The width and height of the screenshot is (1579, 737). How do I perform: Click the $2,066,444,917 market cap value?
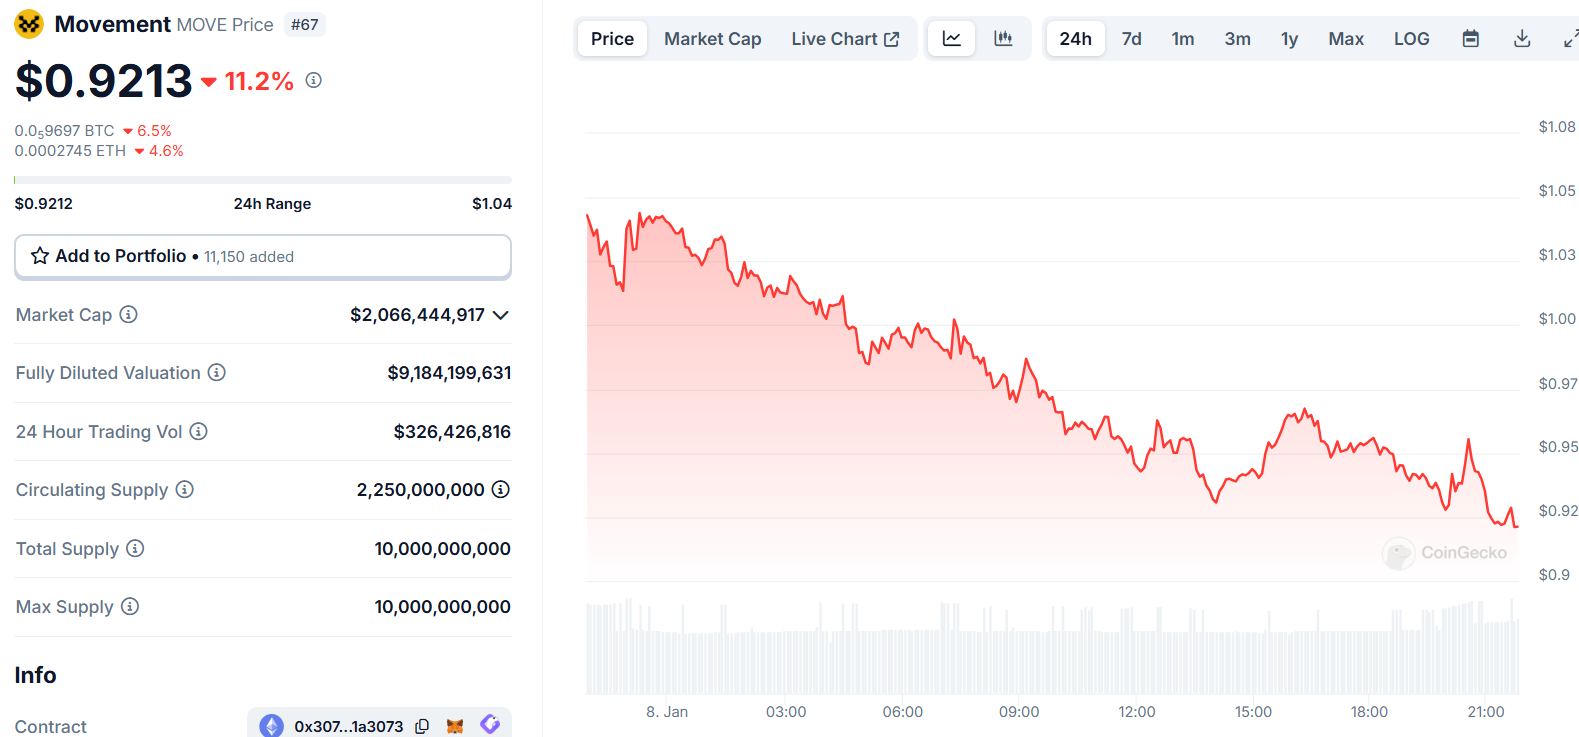click(417, 315)
